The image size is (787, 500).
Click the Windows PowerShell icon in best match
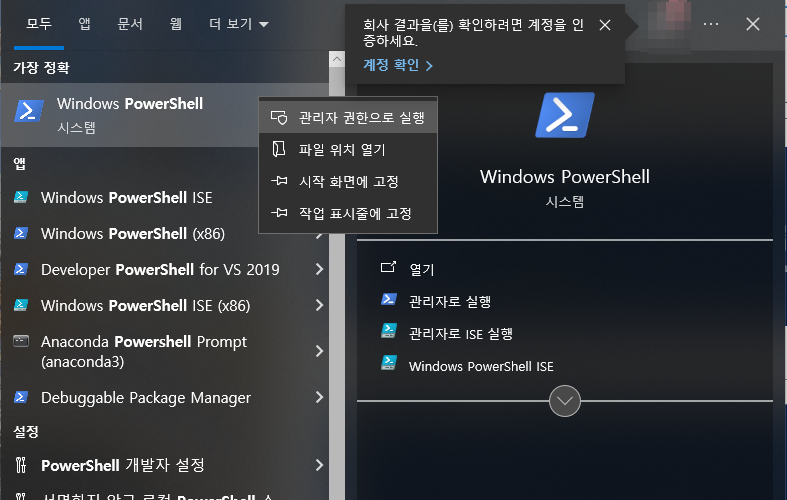pyautogui.click(x=29, y=111)
